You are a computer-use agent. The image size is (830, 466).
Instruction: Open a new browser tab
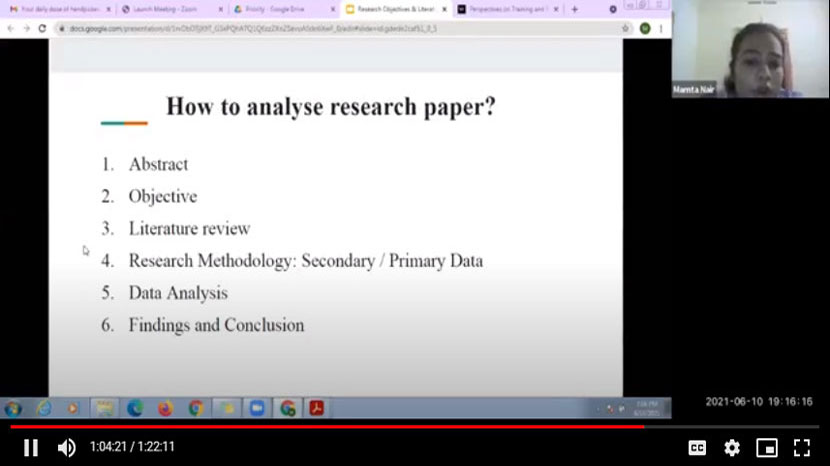575,10
